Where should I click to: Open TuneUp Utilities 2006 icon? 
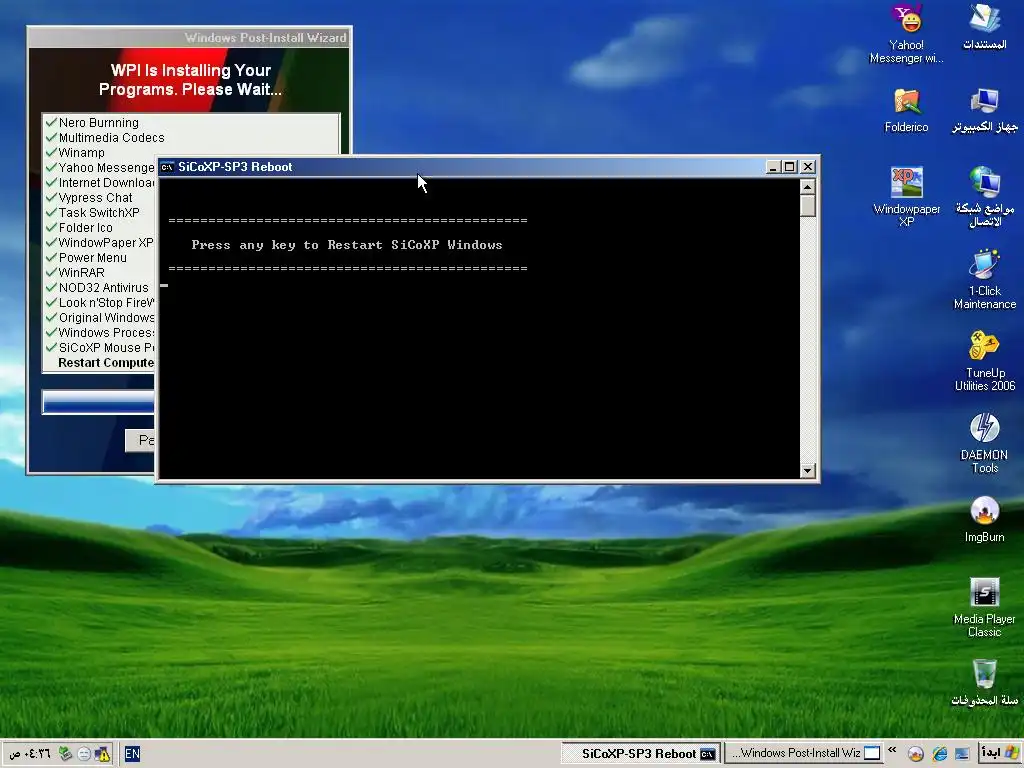(985, 360)
